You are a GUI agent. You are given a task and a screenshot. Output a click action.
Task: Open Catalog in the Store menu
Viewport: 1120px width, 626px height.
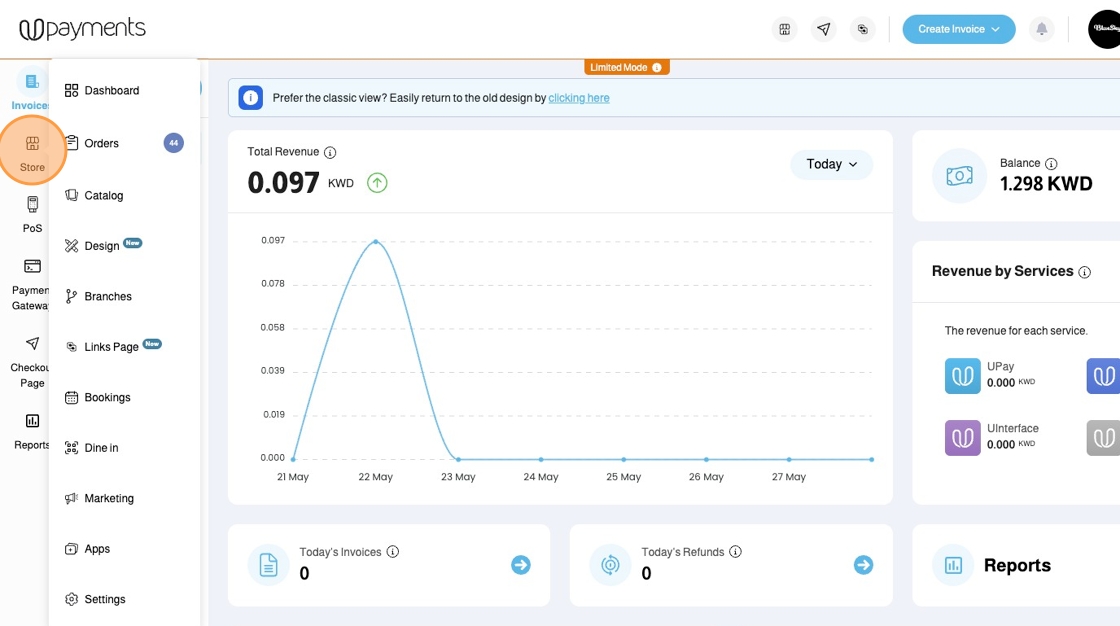(x=94, y=195)
